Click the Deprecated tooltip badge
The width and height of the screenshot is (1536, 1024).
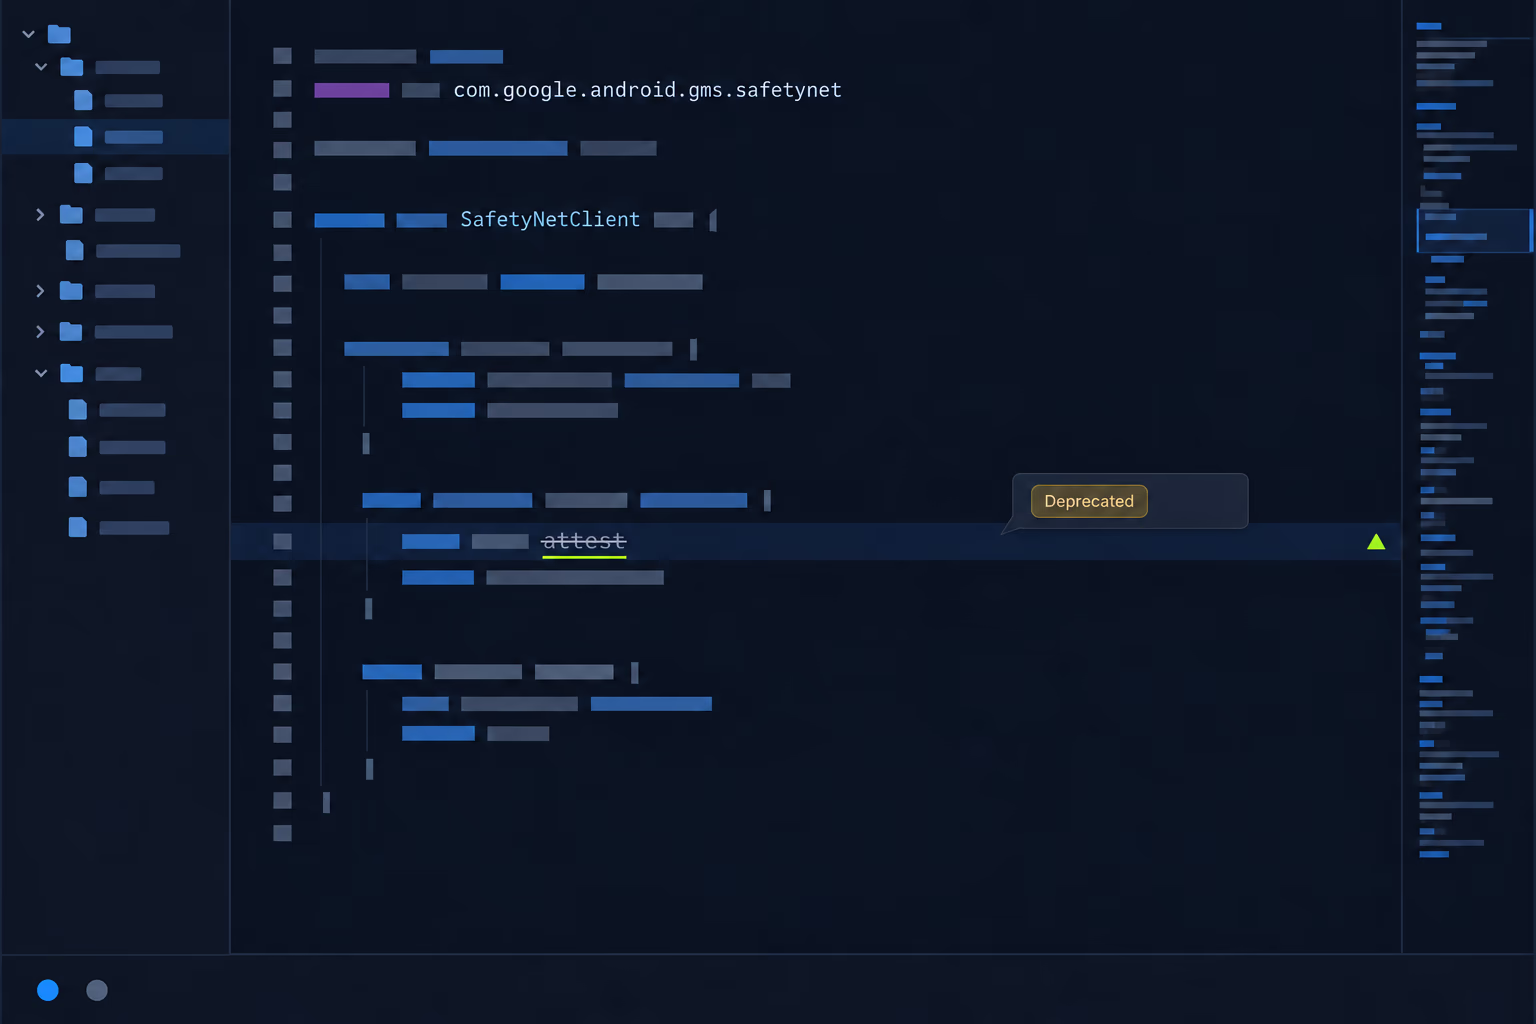click(1089, 501)
